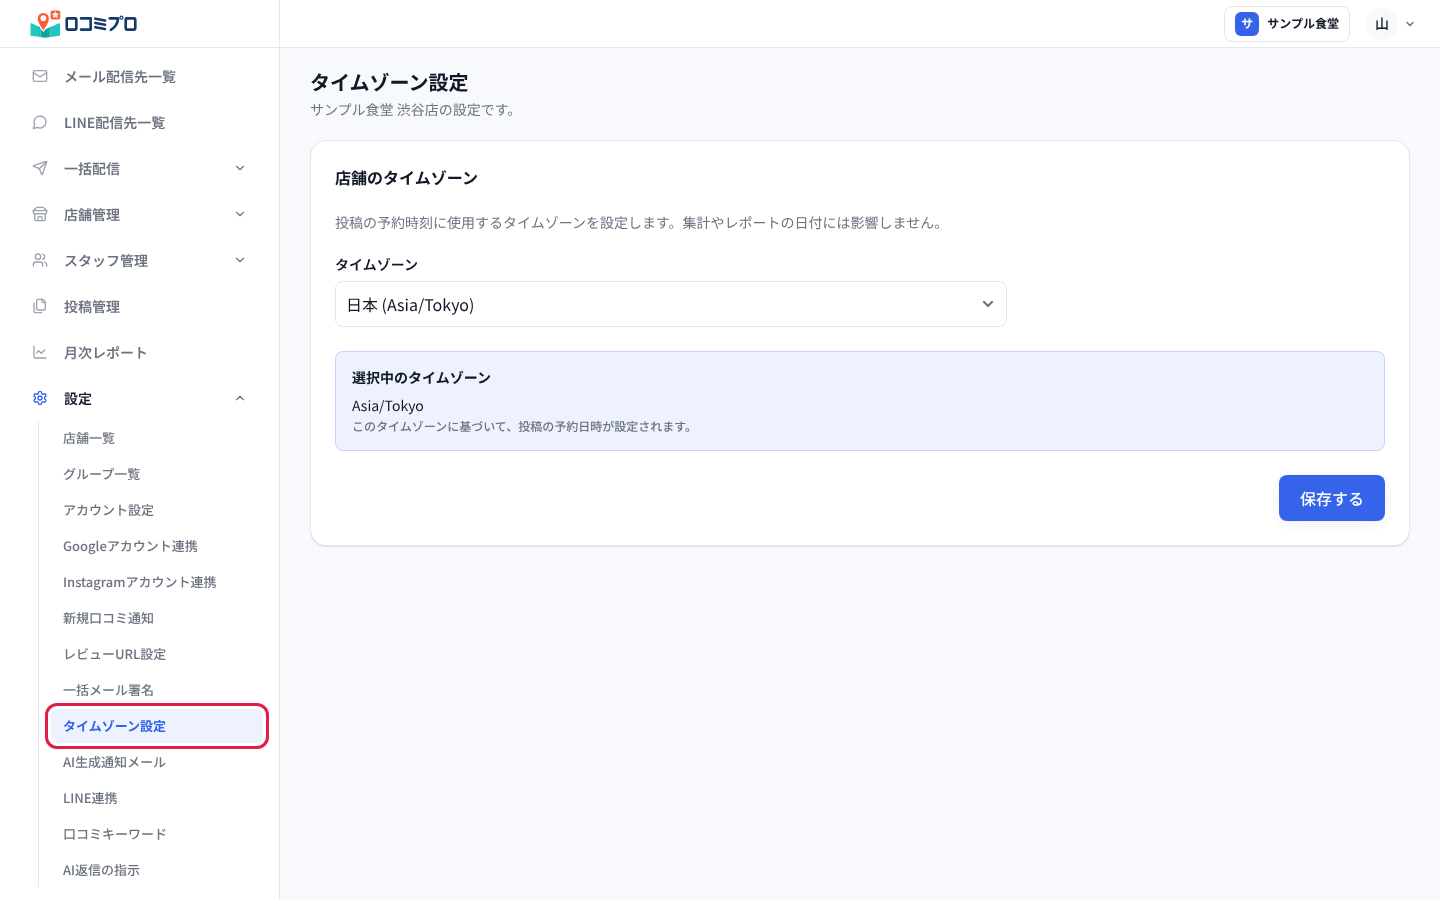Click the タイムゾーン field label

pos(376,264)
